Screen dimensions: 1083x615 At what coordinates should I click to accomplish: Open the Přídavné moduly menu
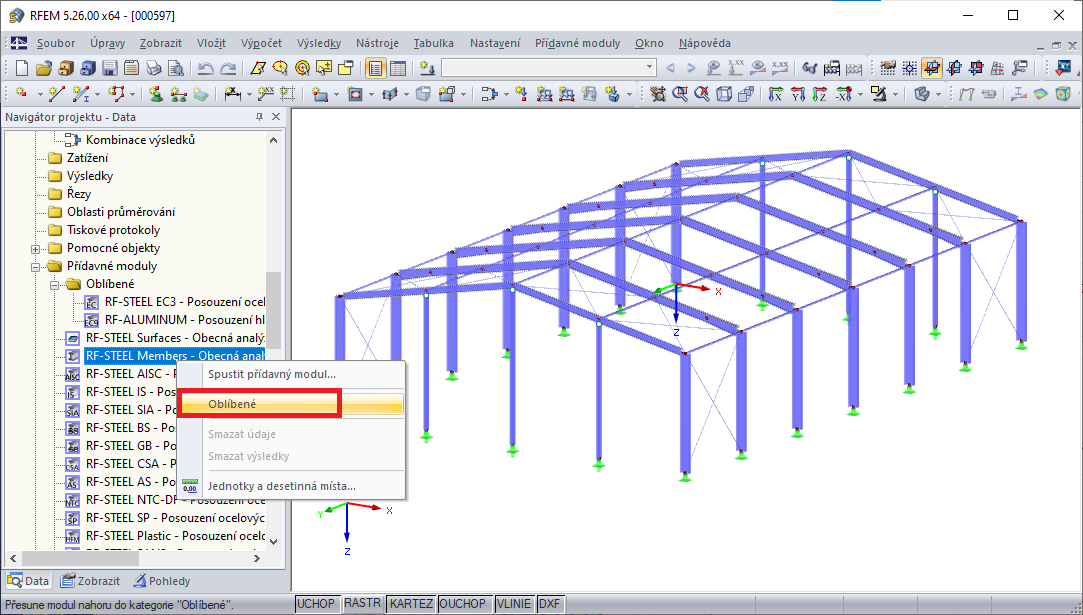coord(577,43)
